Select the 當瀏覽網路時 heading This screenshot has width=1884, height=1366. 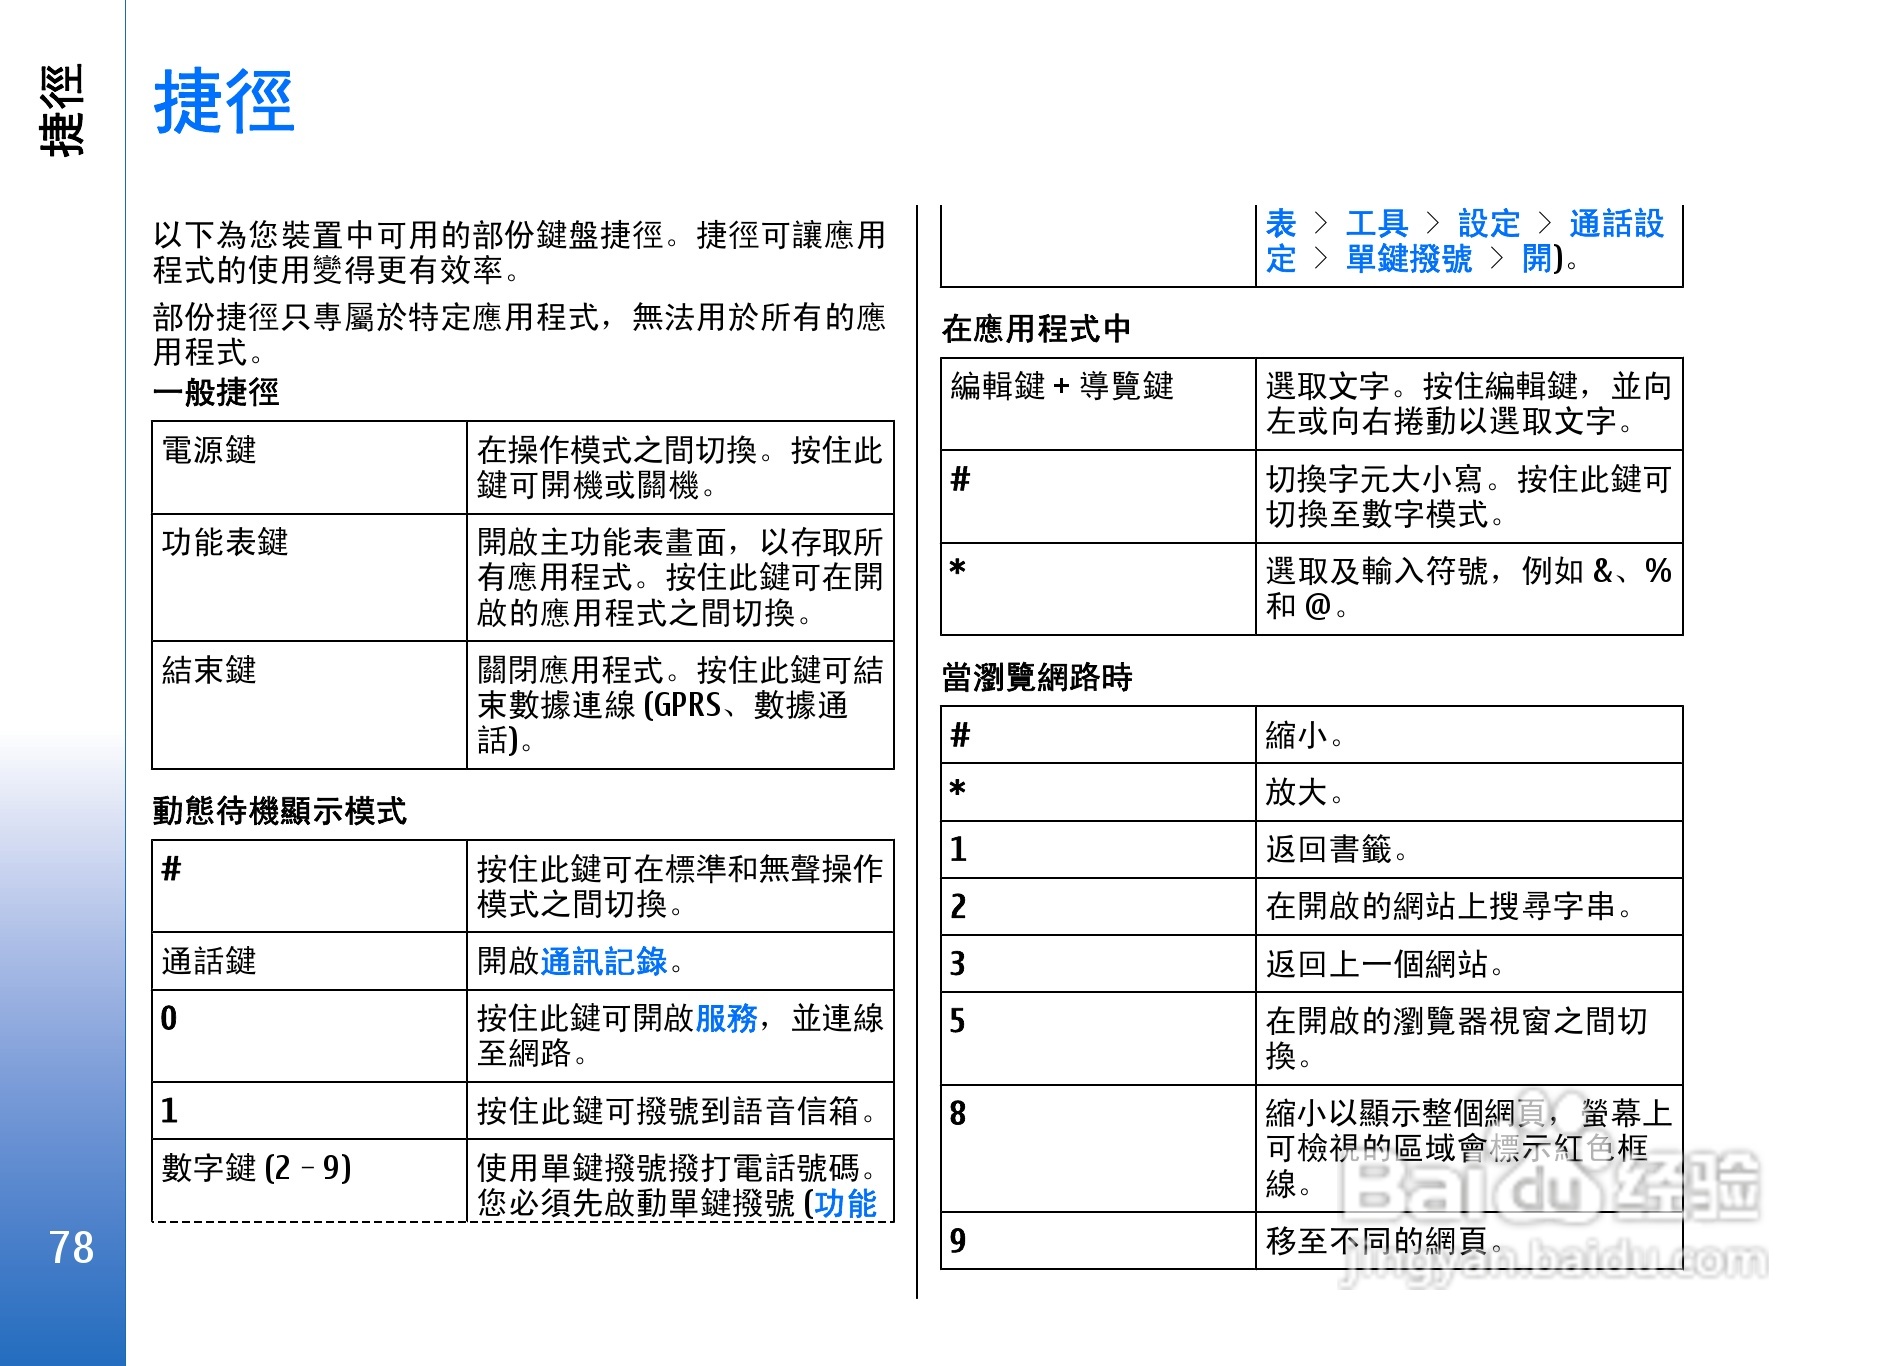coord(1036,677)
